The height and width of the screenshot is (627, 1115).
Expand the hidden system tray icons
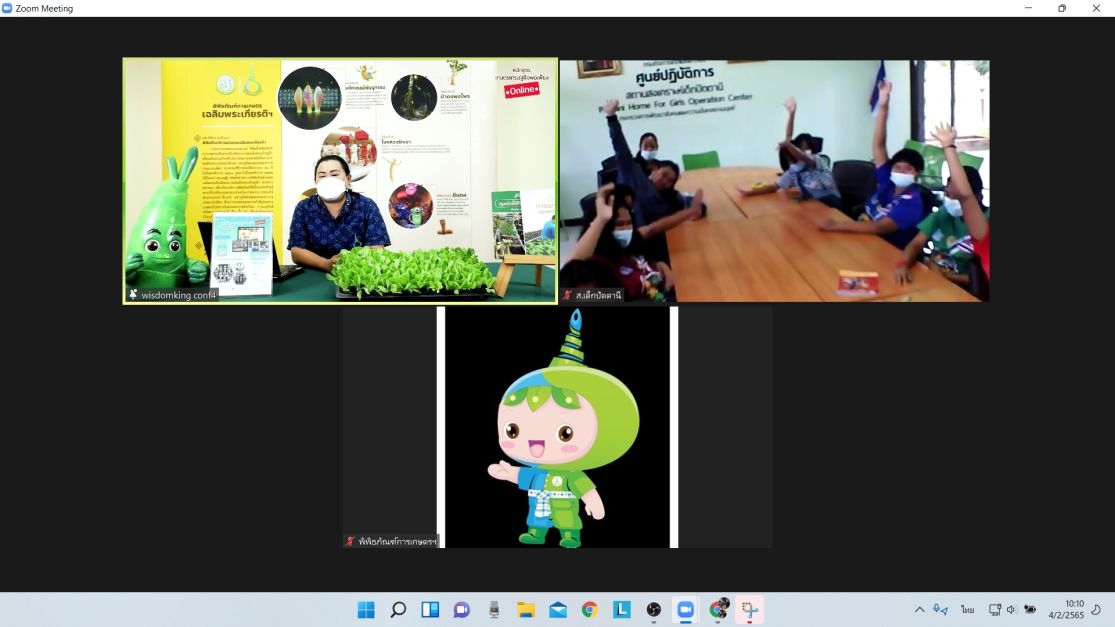919,610
